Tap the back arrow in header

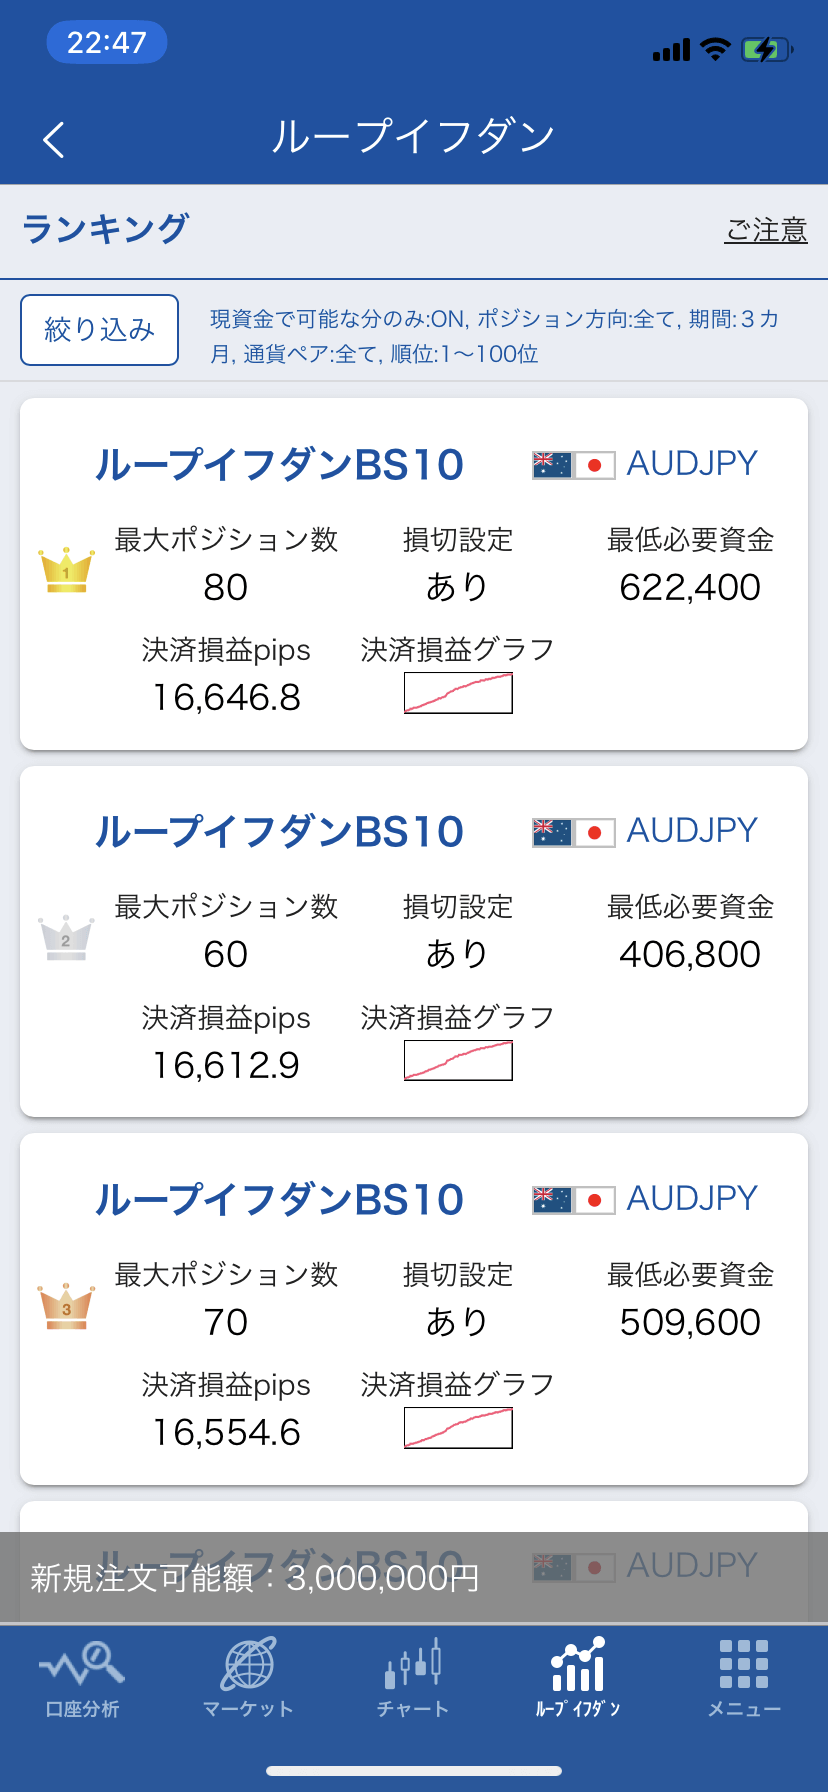coord(54,139)
